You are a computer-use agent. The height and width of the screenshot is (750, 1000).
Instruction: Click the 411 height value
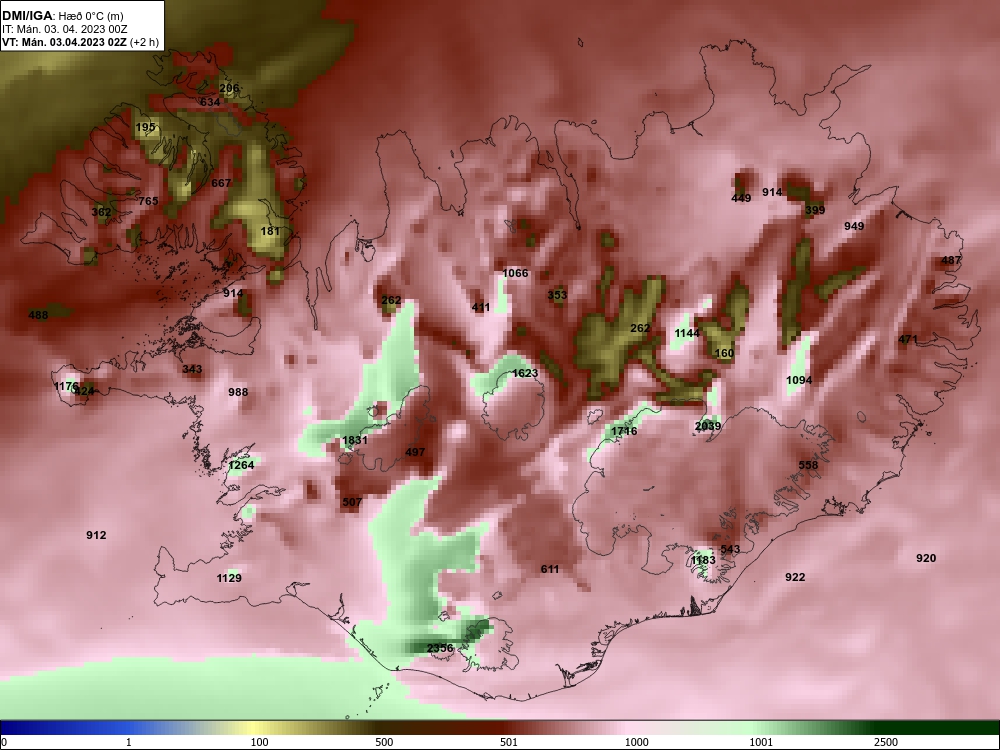(481, 307)
